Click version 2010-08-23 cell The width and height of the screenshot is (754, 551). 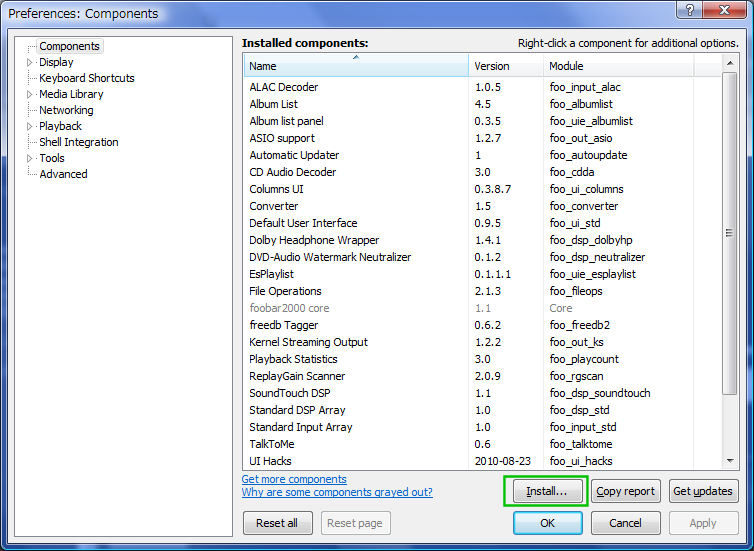coord(503,461)
